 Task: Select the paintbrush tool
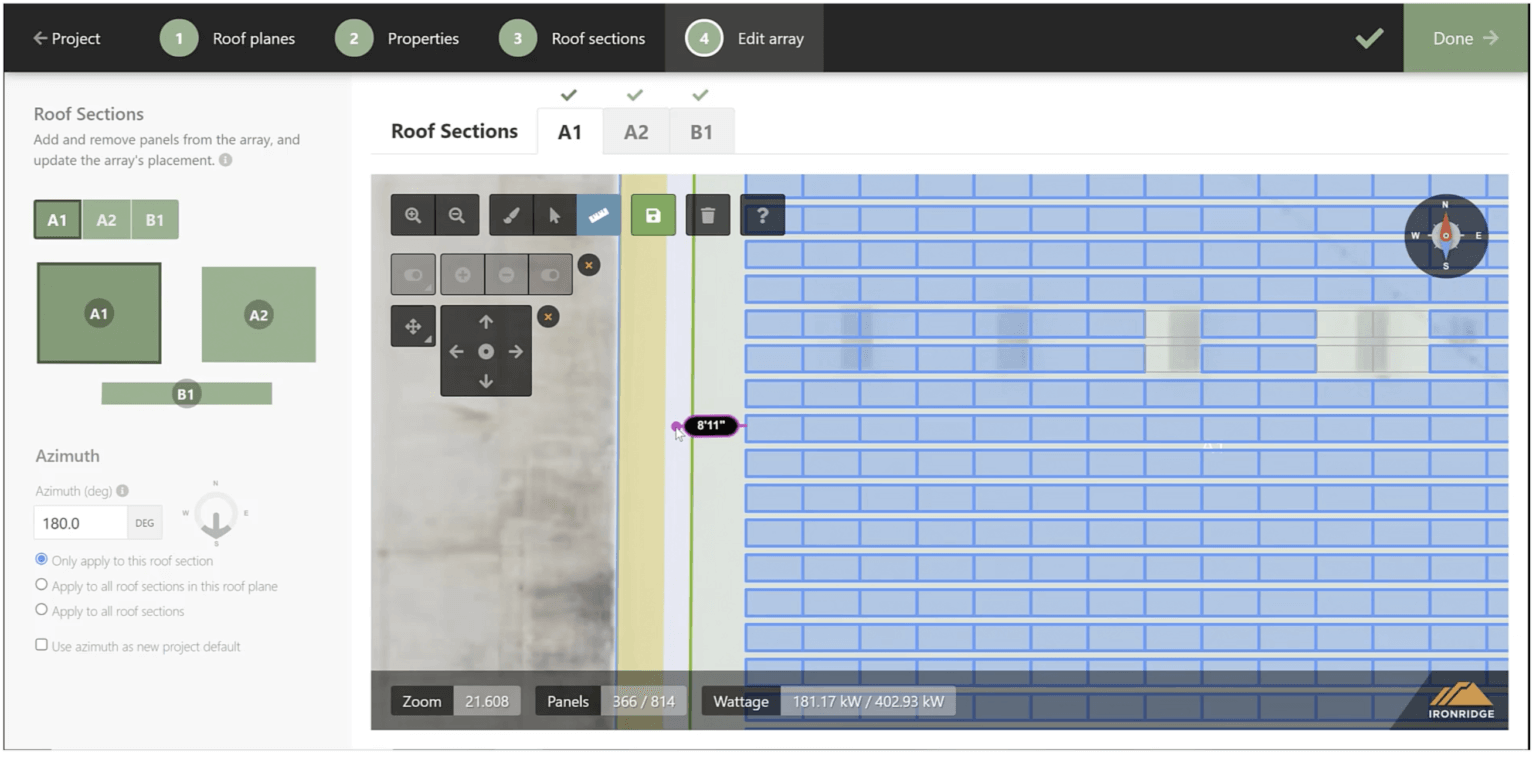(511, 215)
